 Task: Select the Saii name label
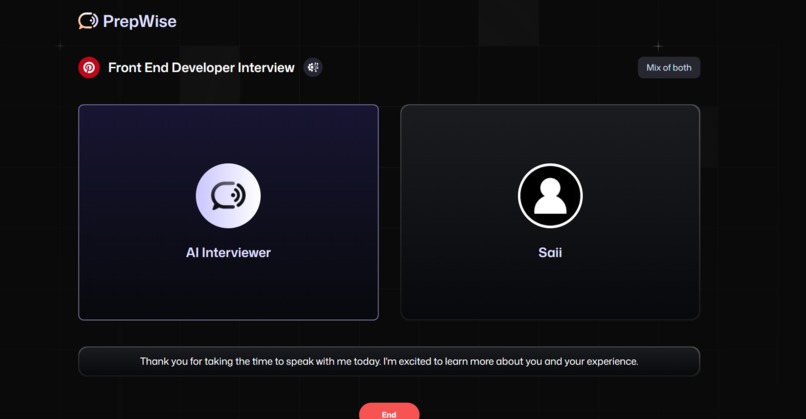(x=550, y=252)
